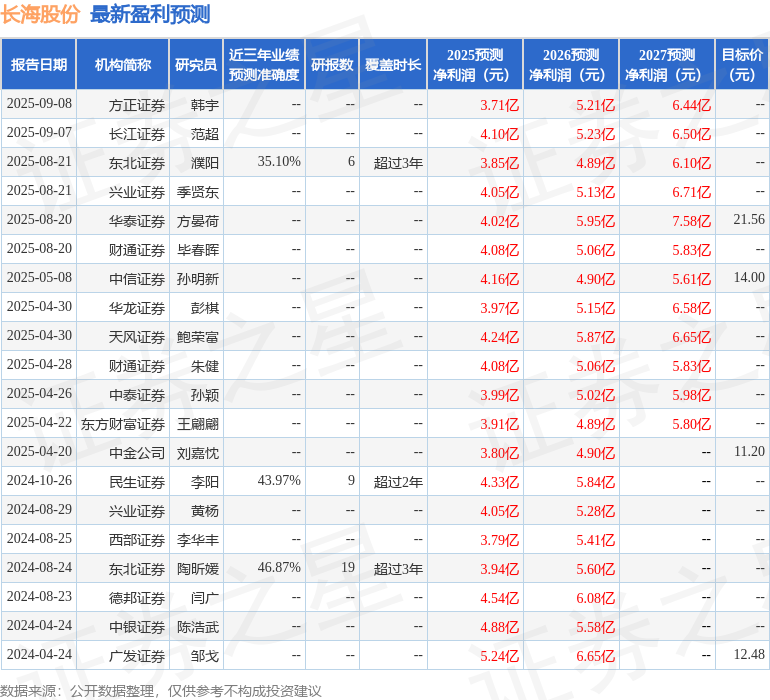Click the 2027预测净利润 column header
Screen dimensions: 770x700
tap(667, 64)
